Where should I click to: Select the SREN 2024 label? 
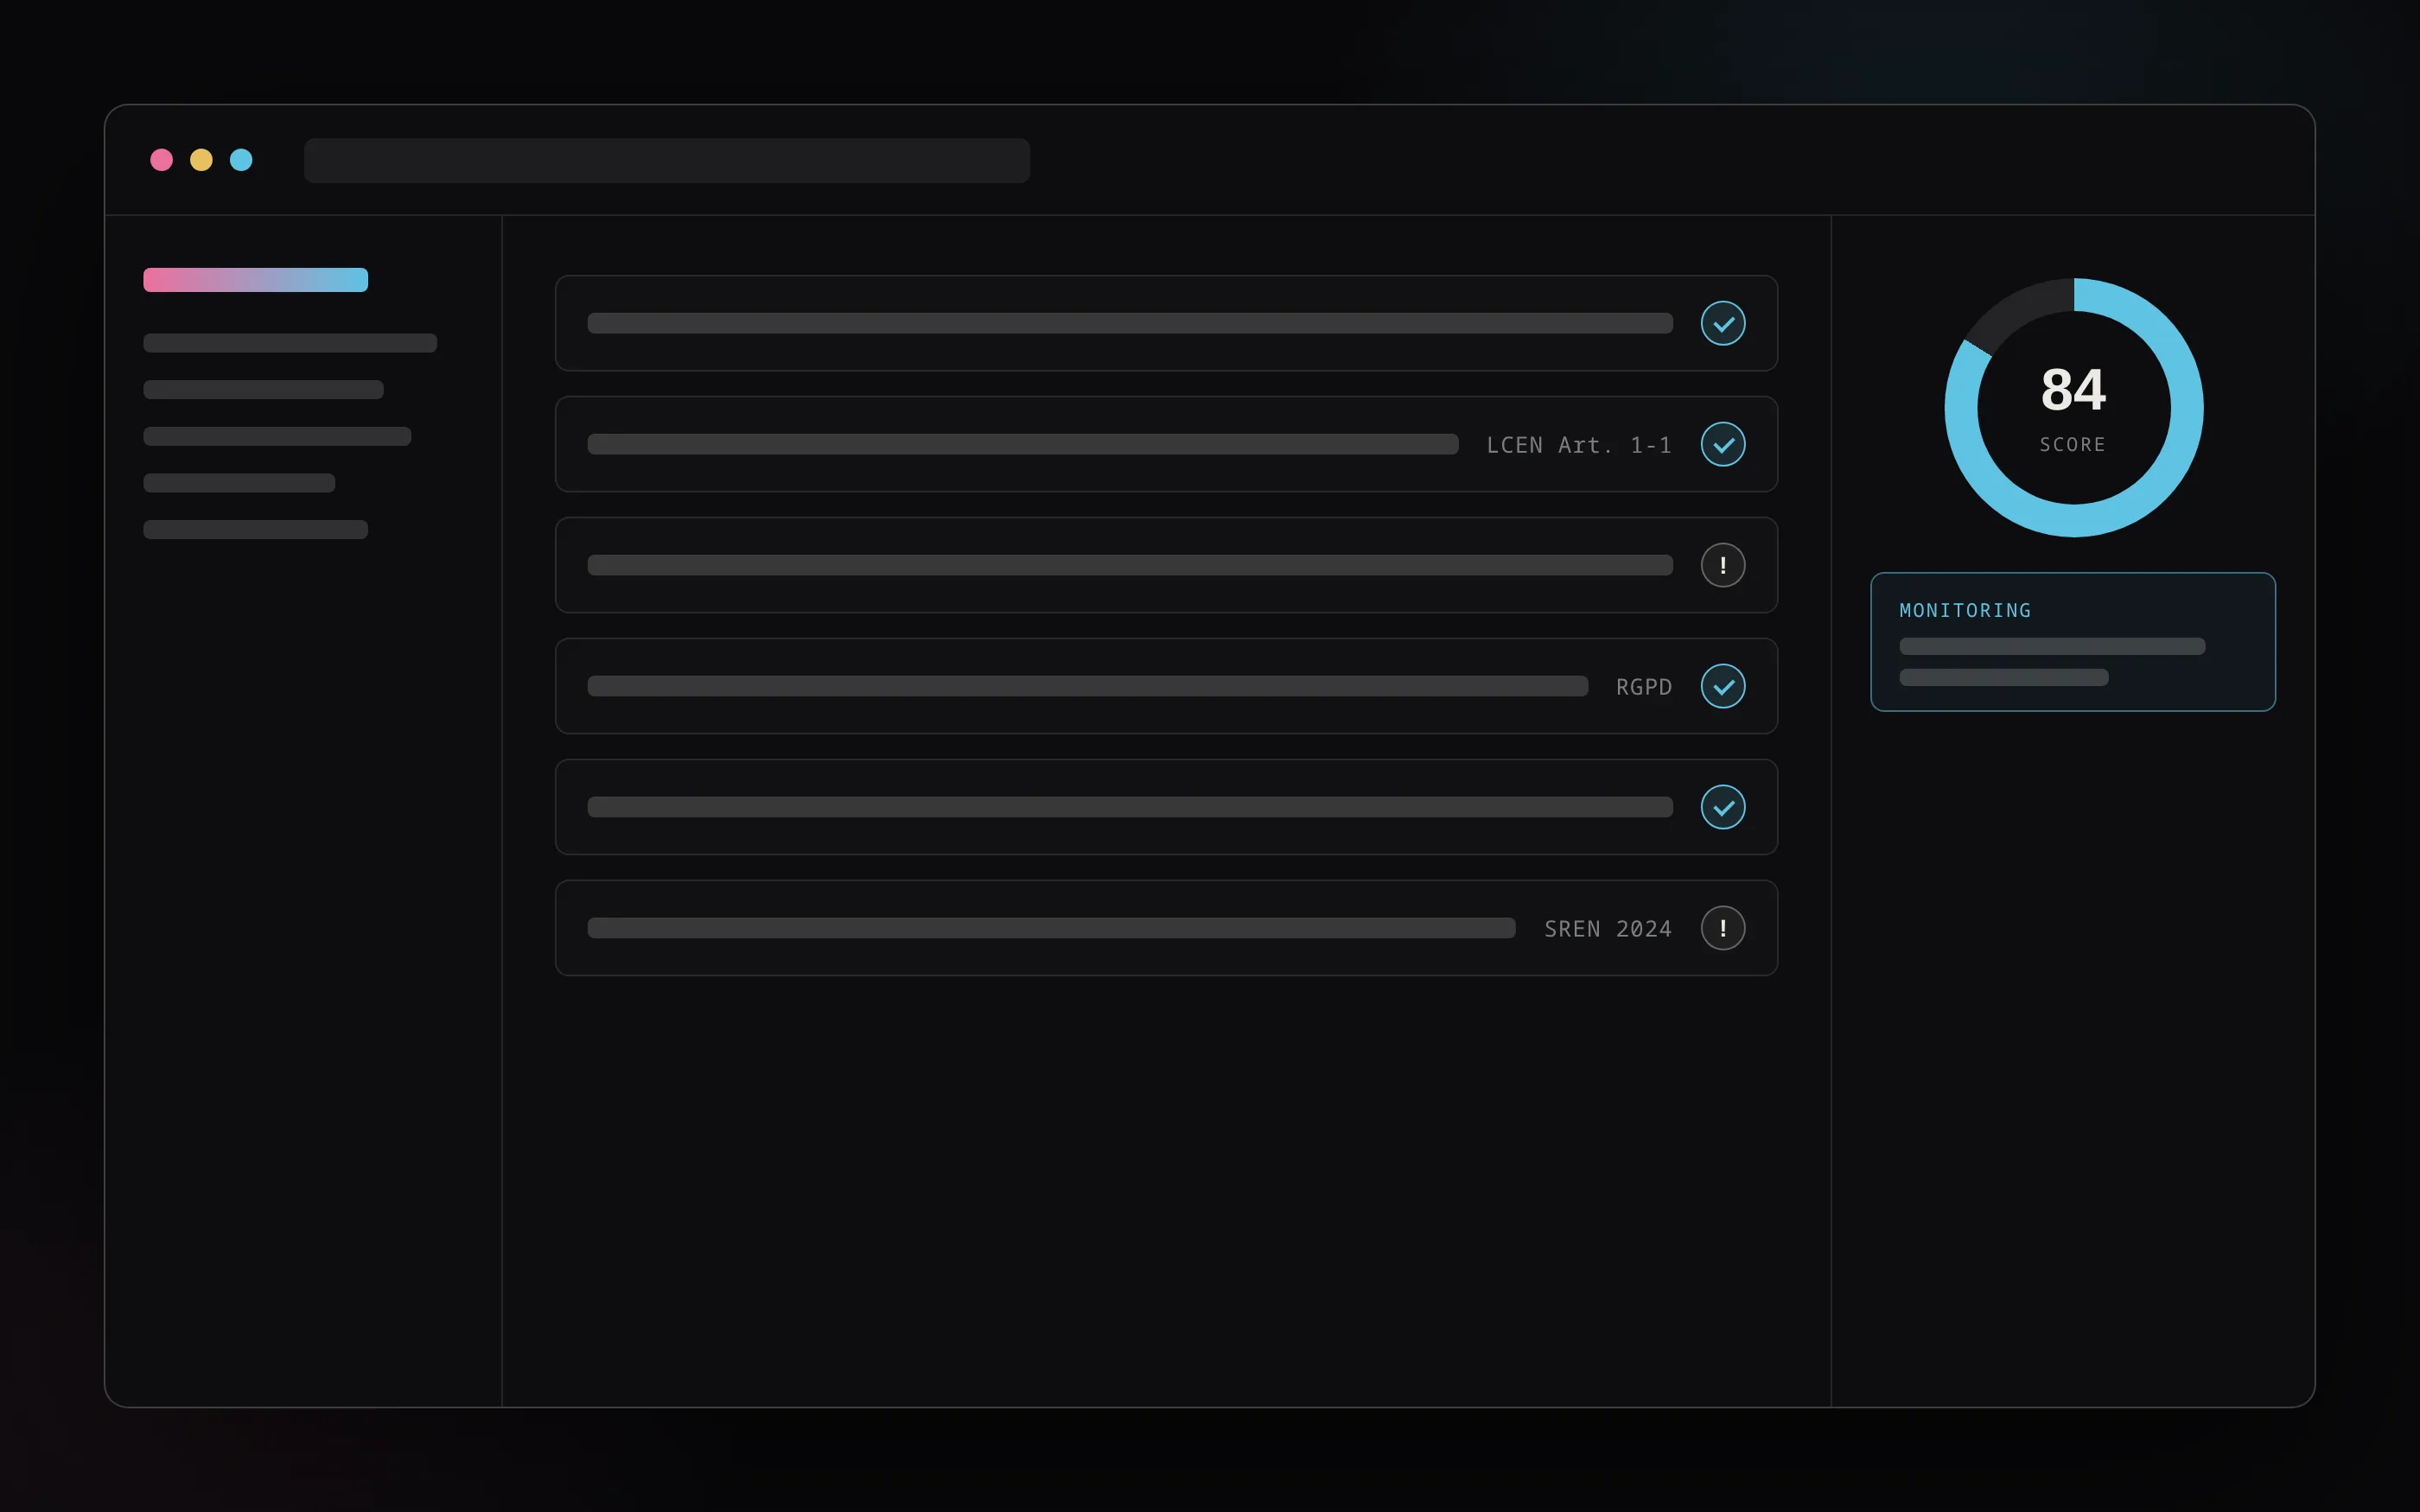(1608, 929)
